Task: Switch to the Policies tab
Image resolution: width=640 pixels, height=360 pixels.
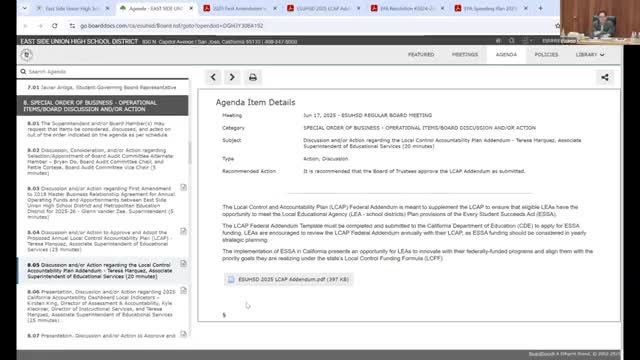Action: click(546, 55)
